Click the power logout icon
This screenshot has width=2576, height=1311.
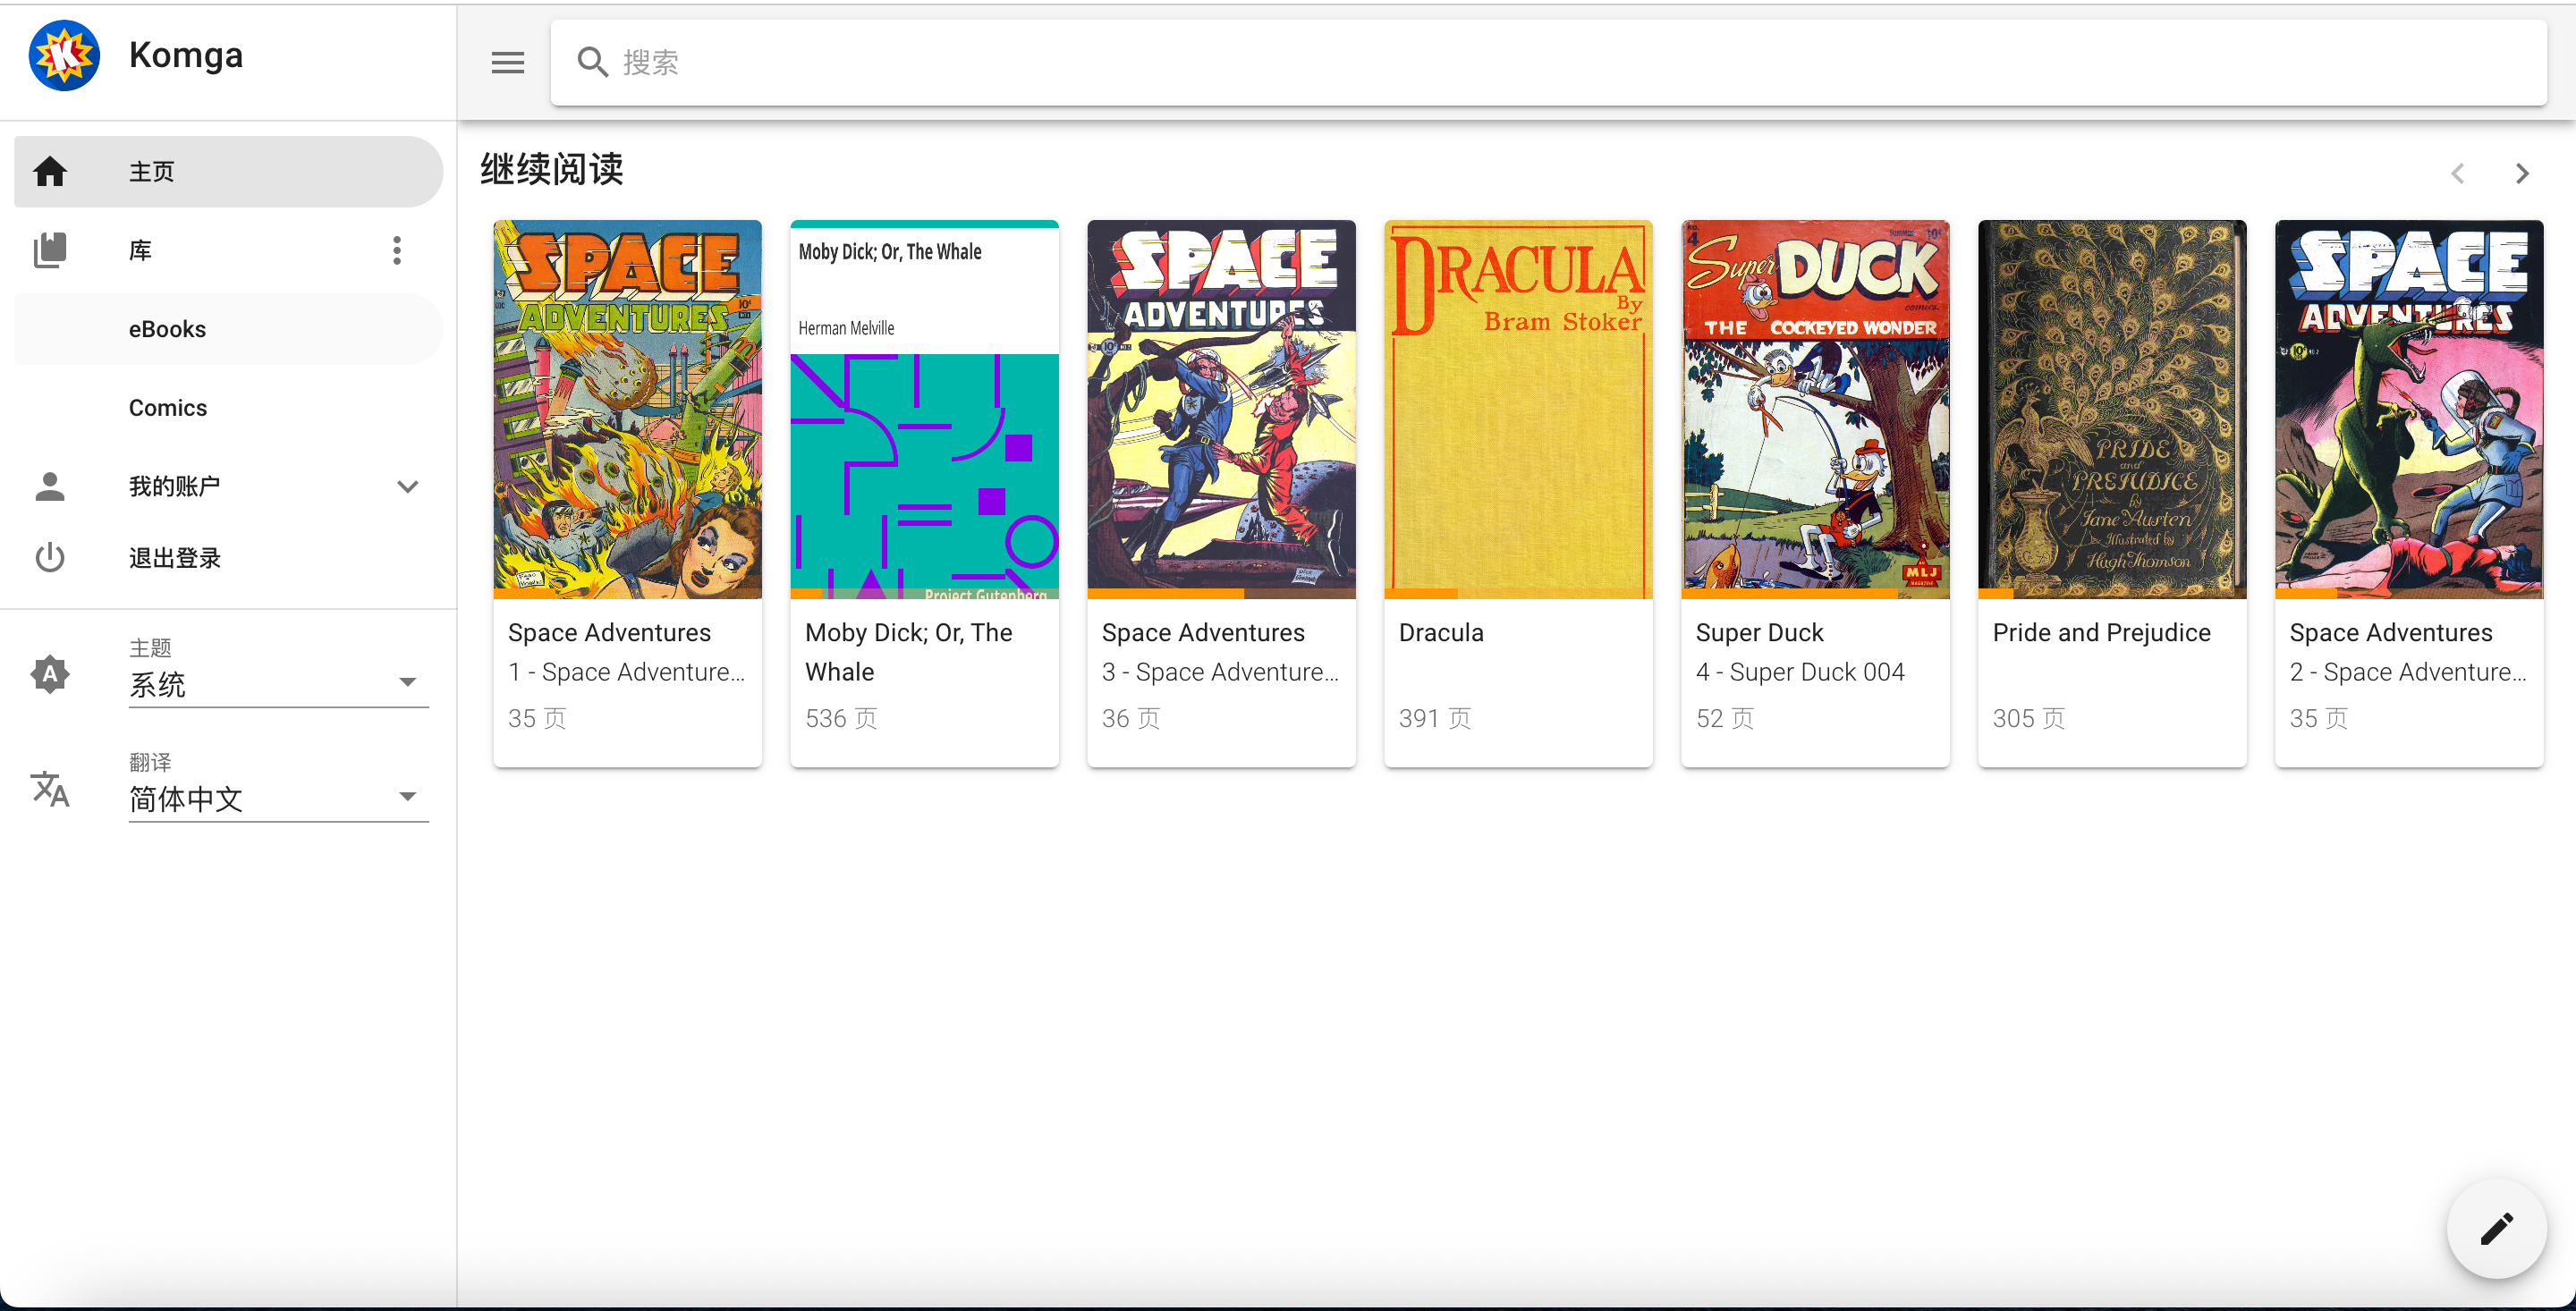click(x=50, y=558)
